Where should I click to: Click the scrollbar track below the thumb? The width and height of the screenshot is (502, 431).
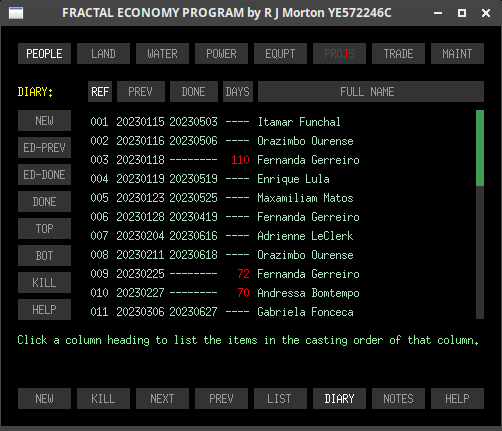tap(480, 252)
